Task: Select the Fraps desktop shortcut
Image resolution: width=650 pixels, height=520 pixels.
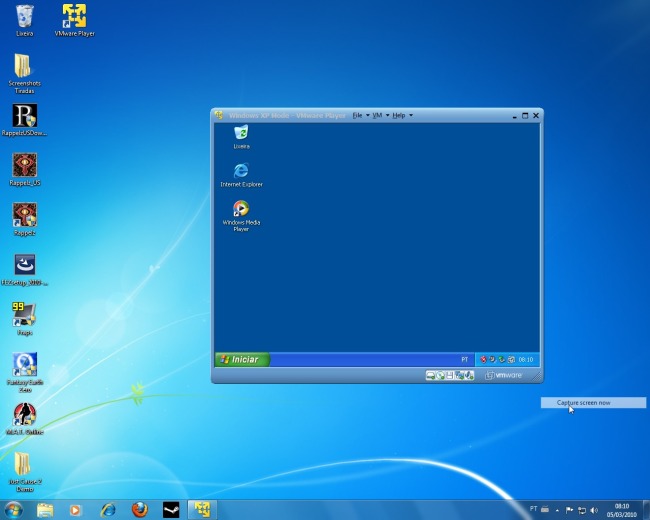Action: pyautogui.click(x=24, y=319)
